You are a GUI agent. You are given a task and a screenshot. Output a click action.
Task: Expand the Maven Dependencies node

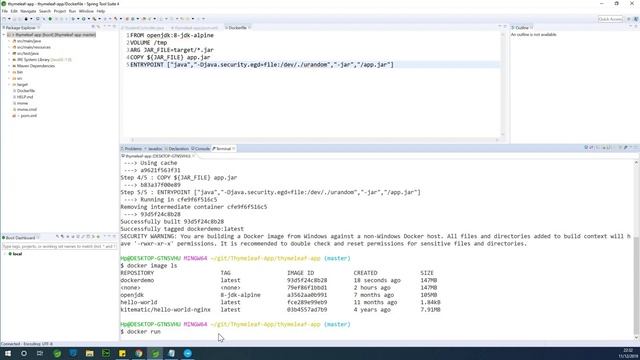(9, 66)
